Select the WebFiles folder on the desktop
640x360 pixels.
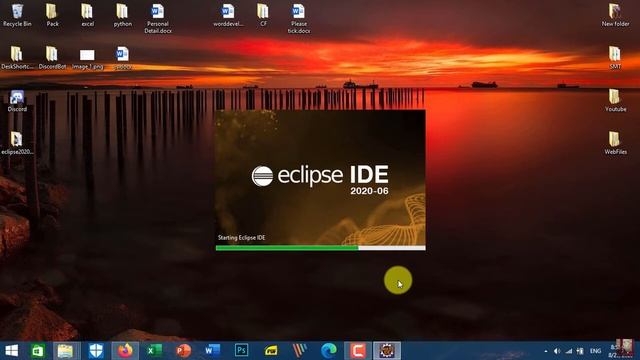[615, 143]
